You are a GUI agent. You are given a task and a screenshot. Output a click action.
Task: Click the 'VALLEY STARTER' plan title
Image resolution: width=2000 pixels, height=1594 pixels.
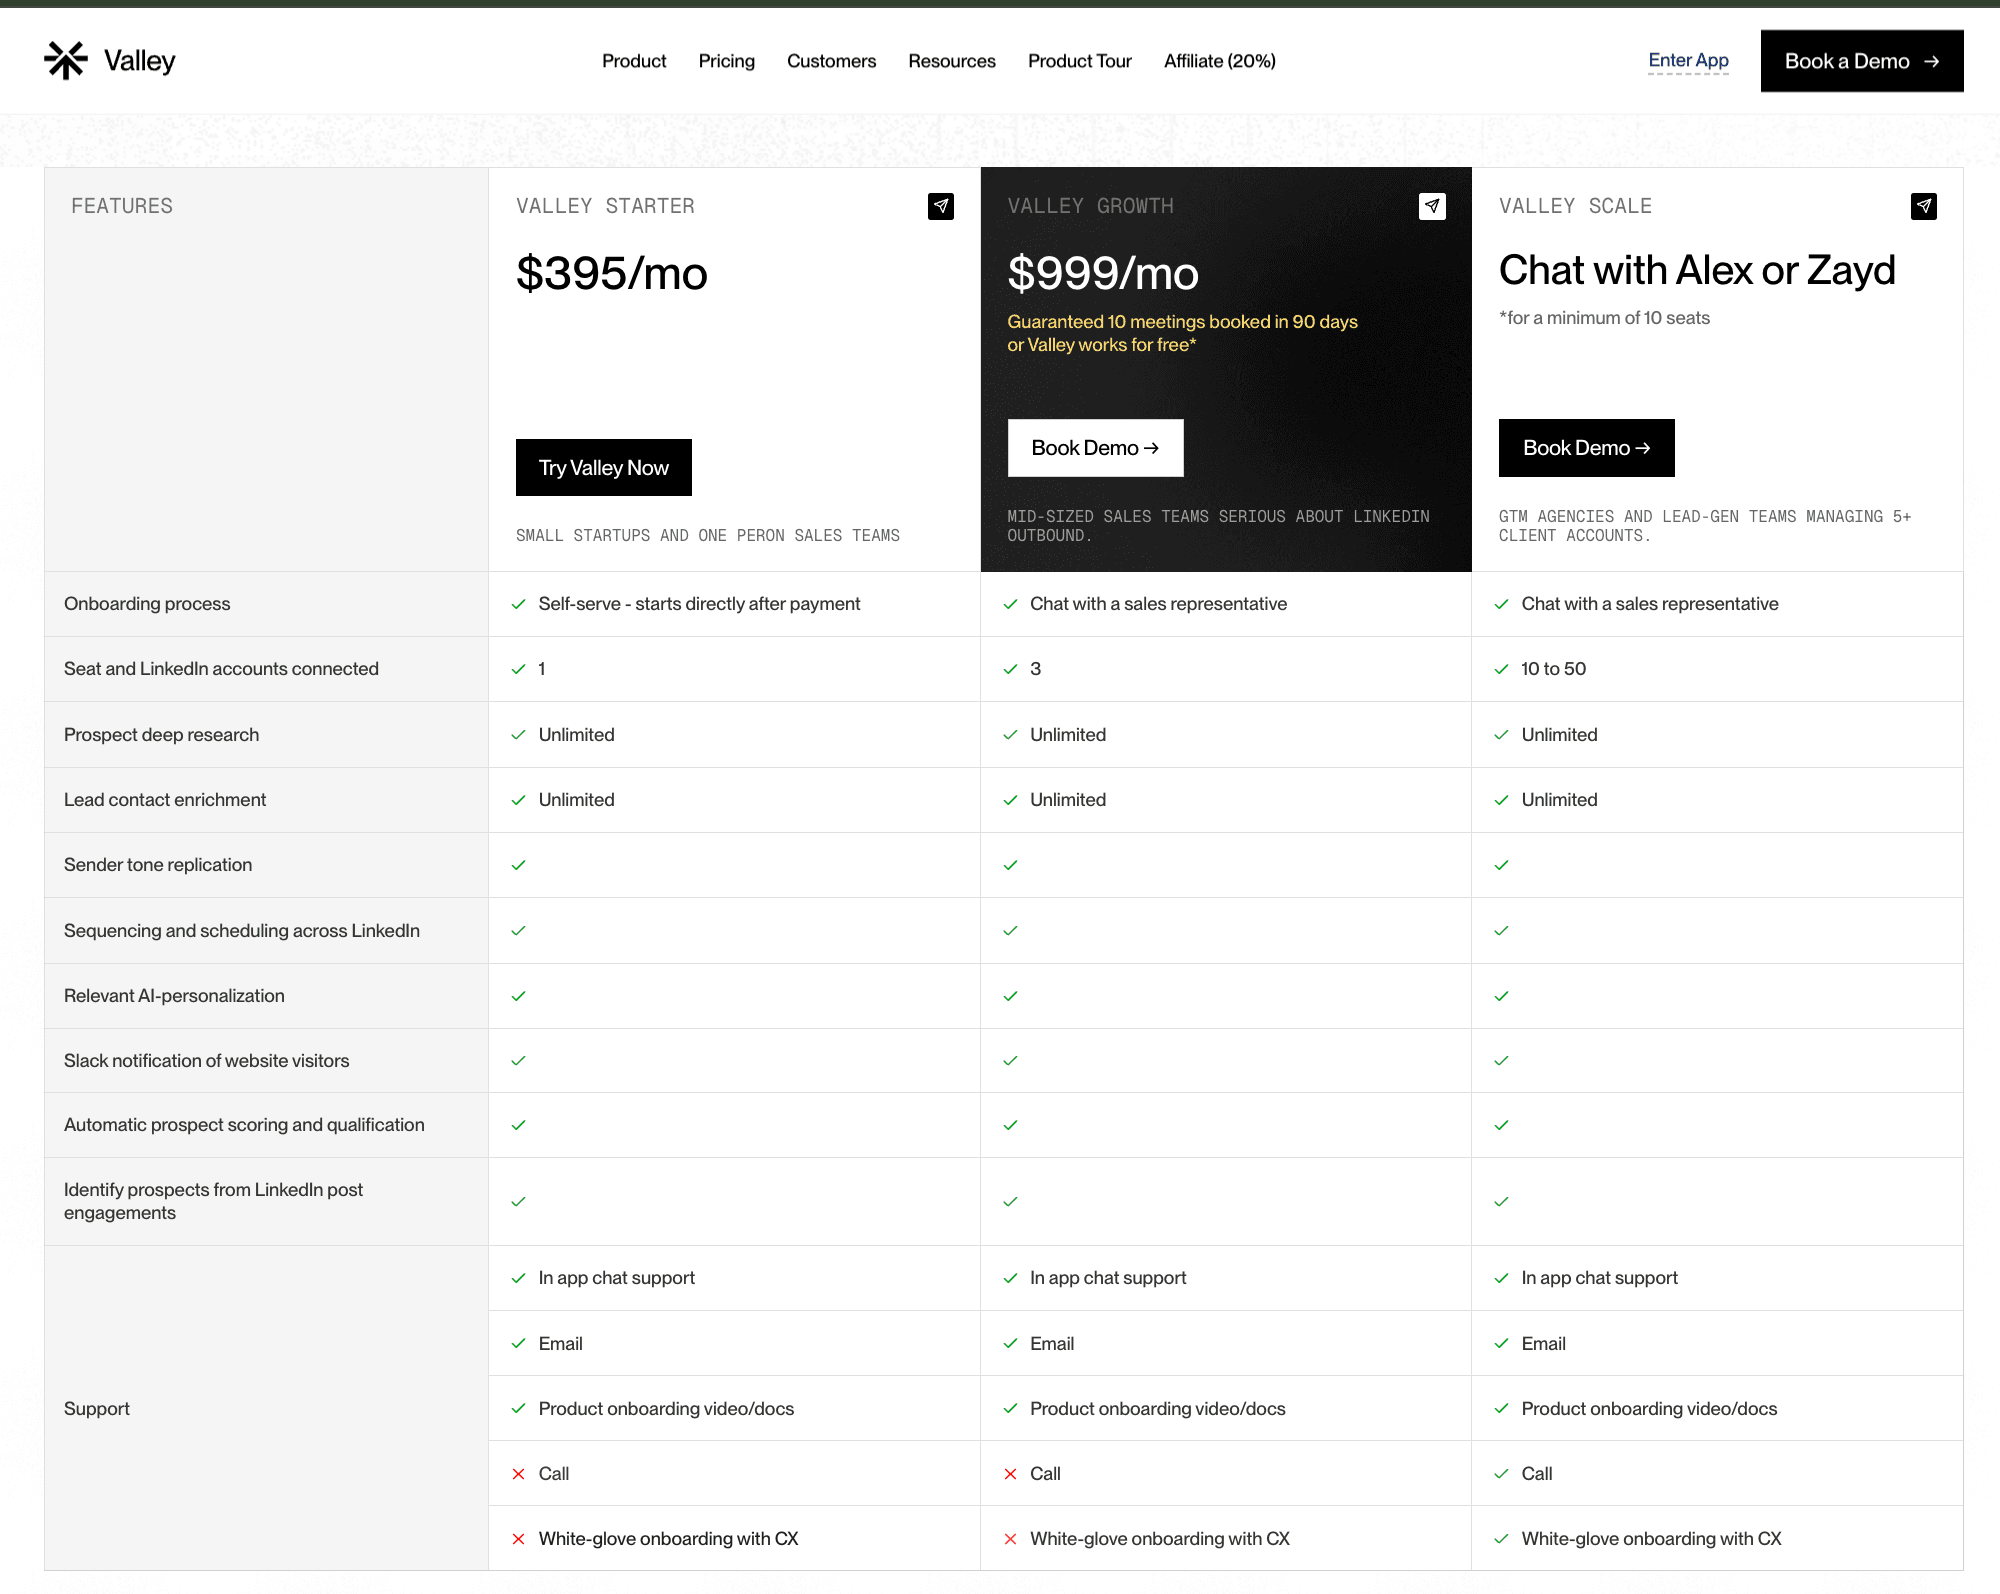[605, 206]
